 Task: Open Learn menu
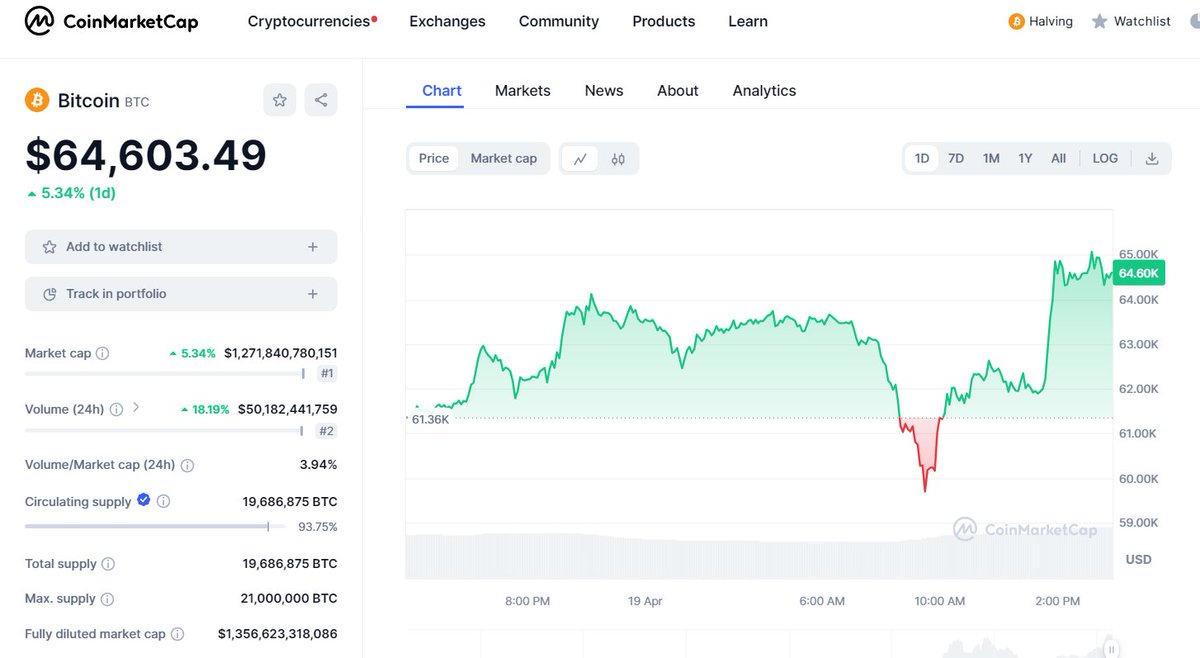tap(748, 21)
